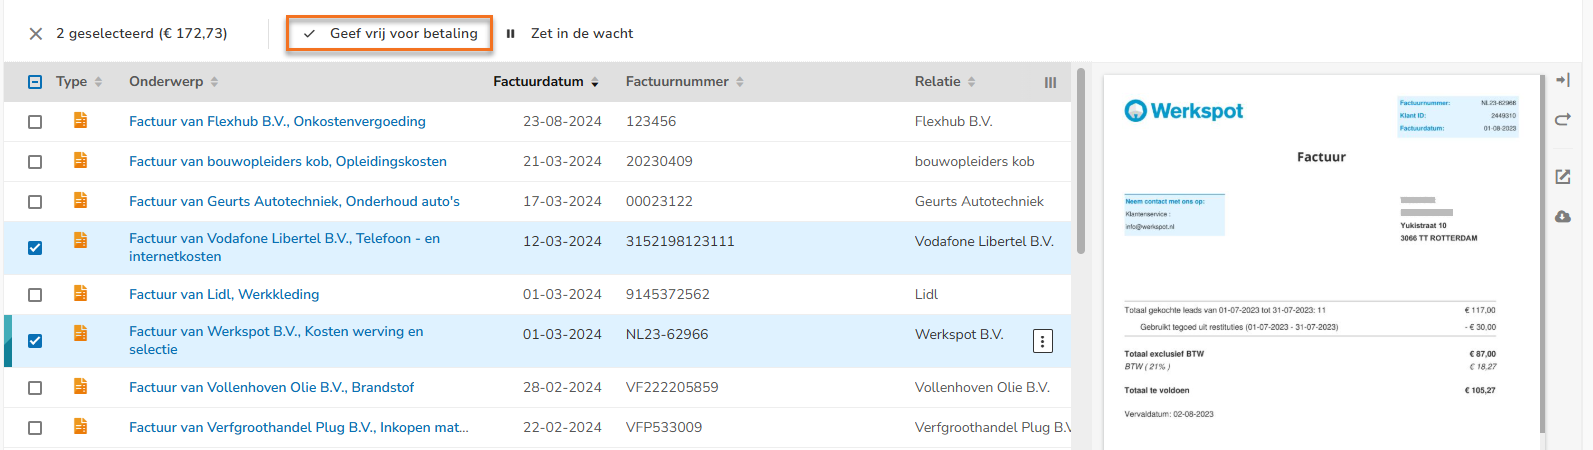1593x450 pixels.
Task: Click invoice number NL23-62966
Action: [667, 334]
